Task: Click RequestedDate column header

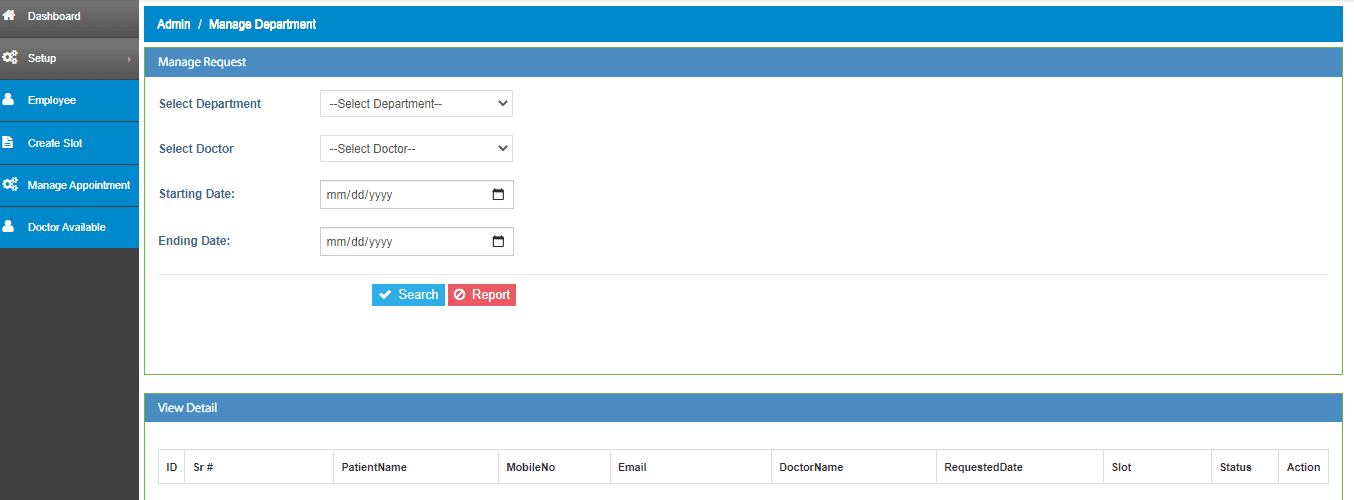Action: [x=1020, y=467]
